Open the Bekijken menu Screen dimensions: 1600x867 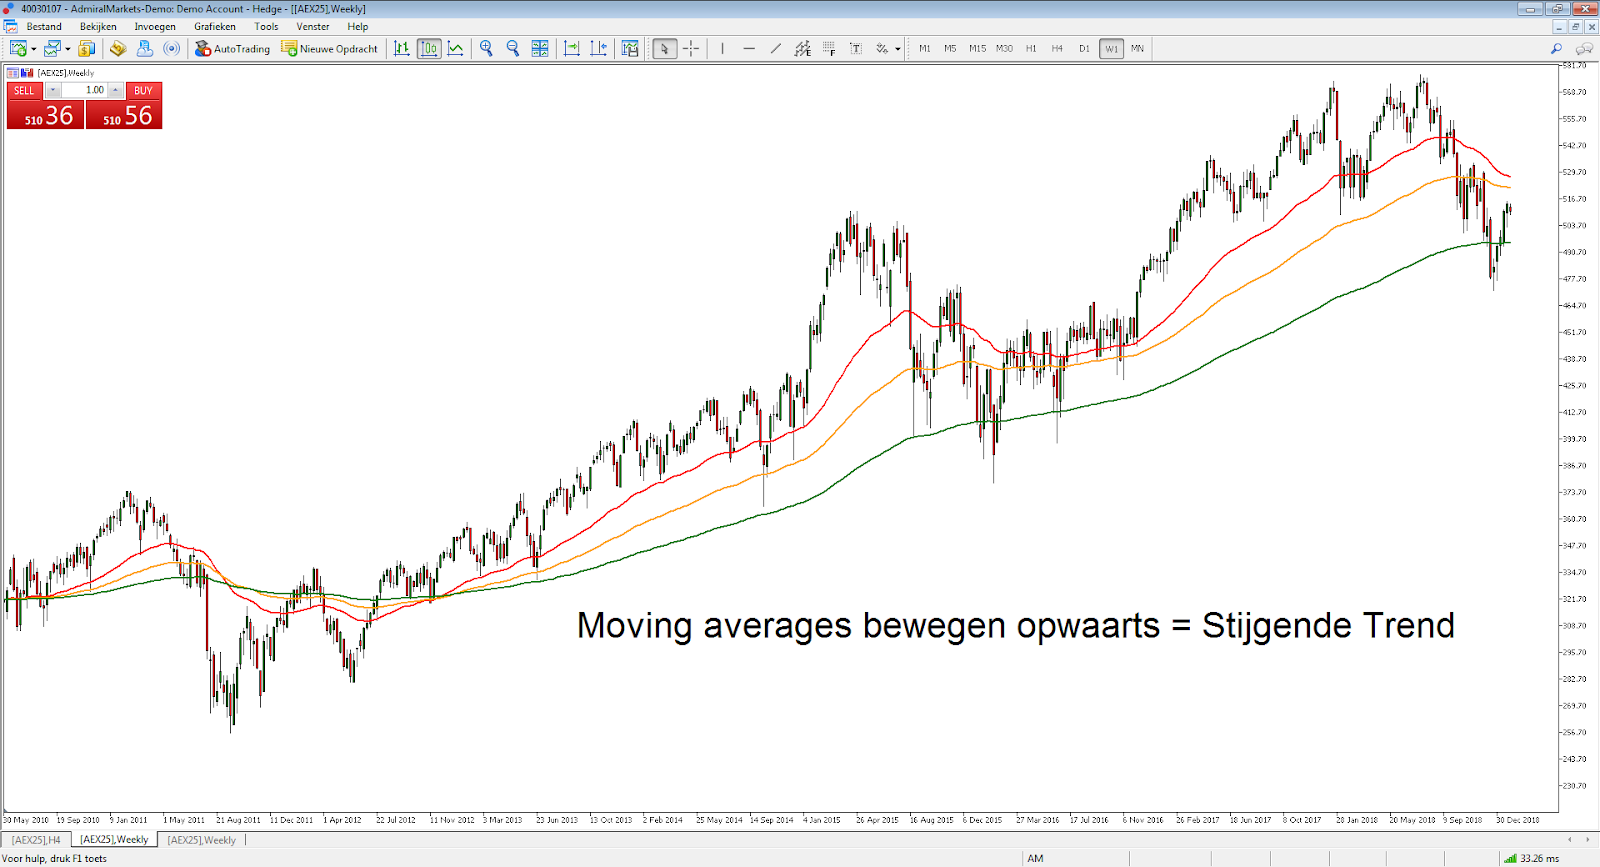[x=98, y=27]
